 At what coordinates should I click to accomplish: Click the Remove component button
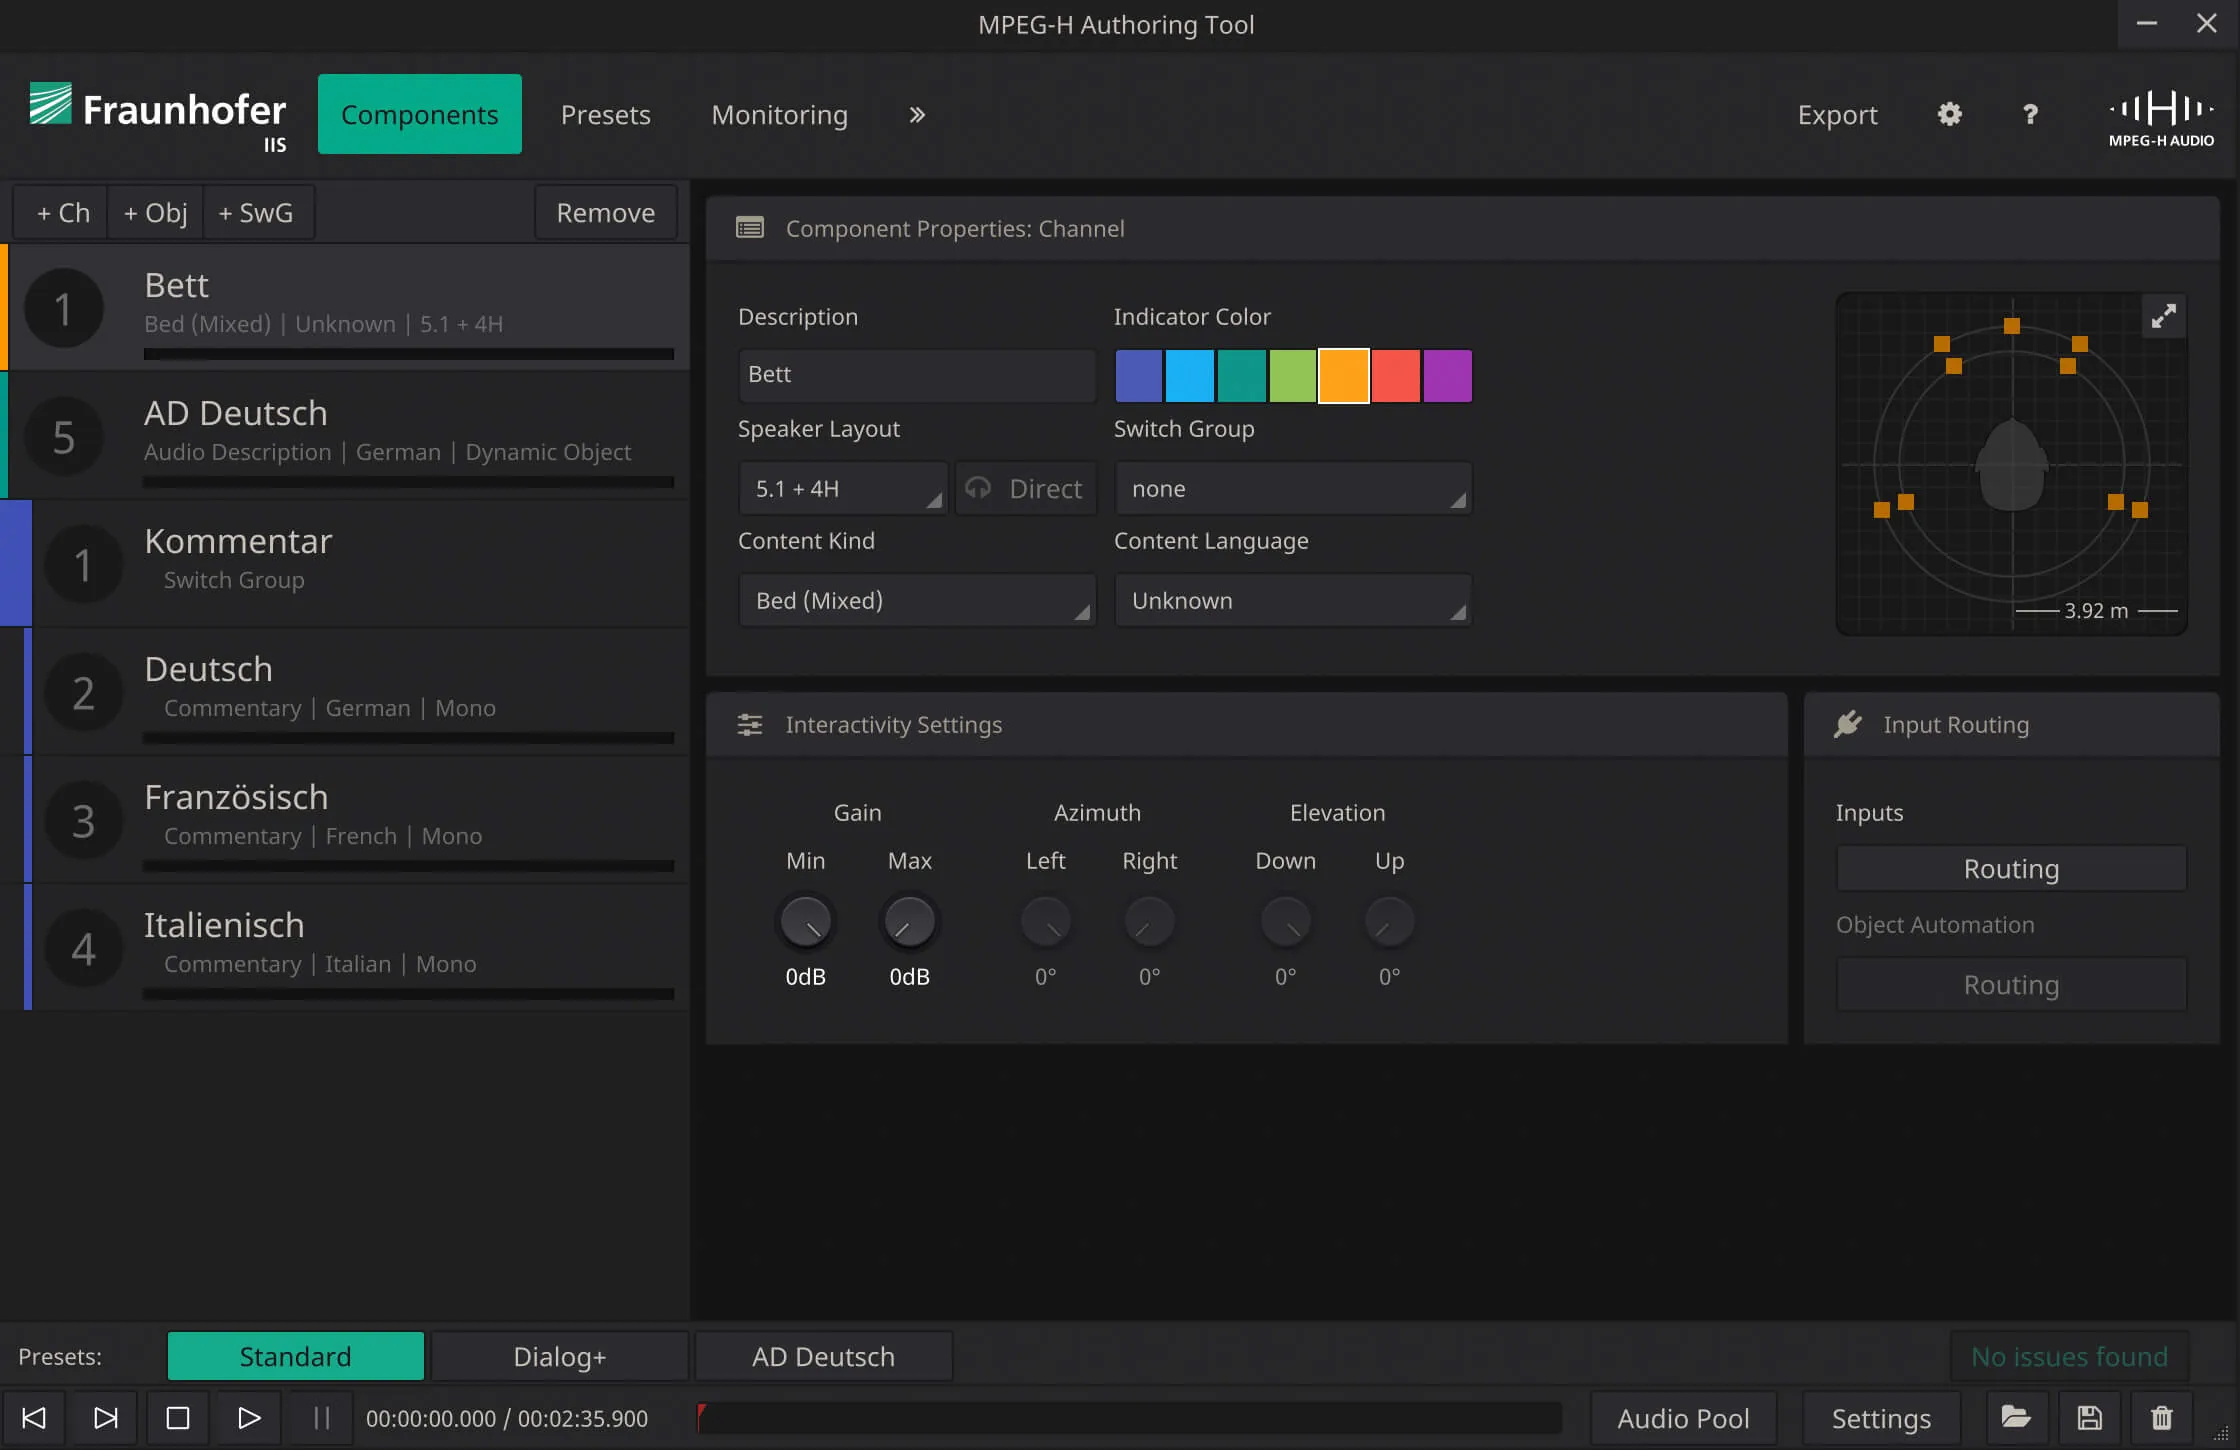pyautogui.click(x=605, y=212)
